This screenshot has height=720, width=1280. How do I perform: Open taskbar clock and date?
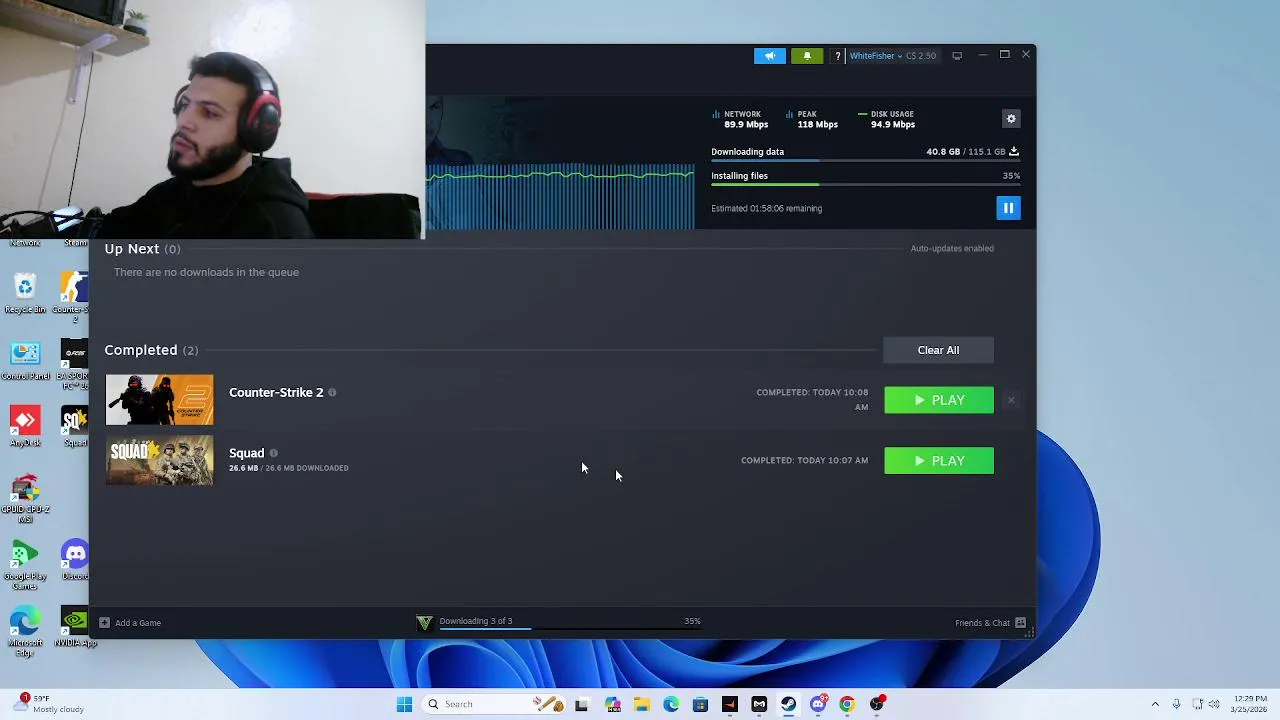[x=1250, y=704]
